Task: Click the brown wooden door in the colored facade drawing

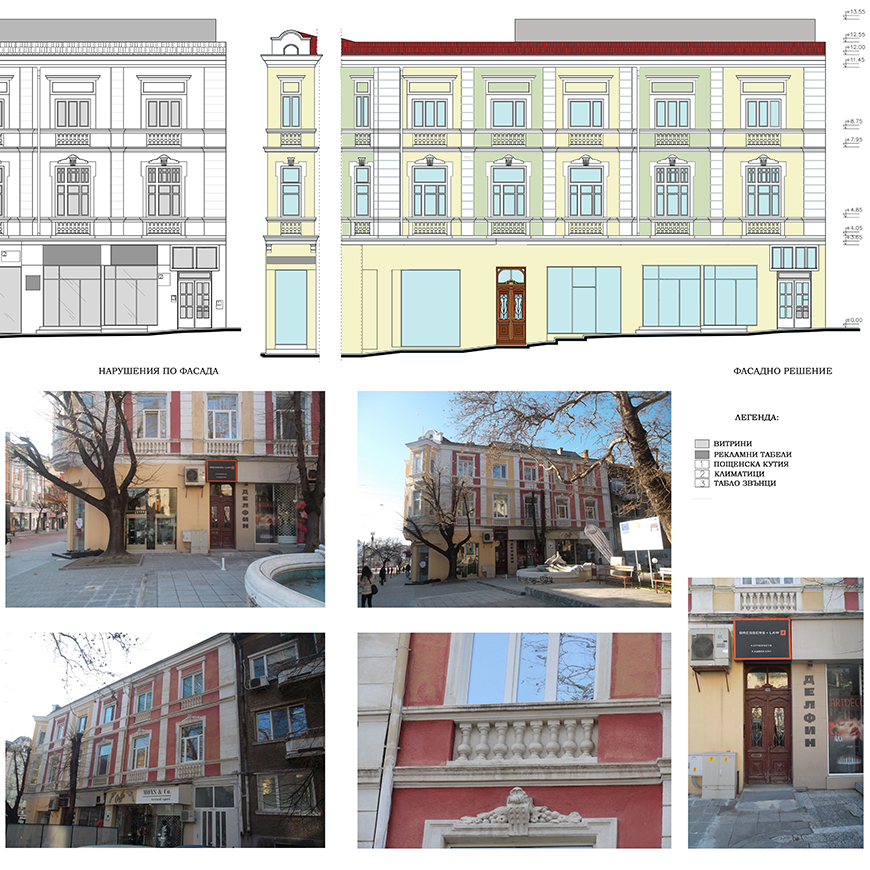Action: [511, 306]
